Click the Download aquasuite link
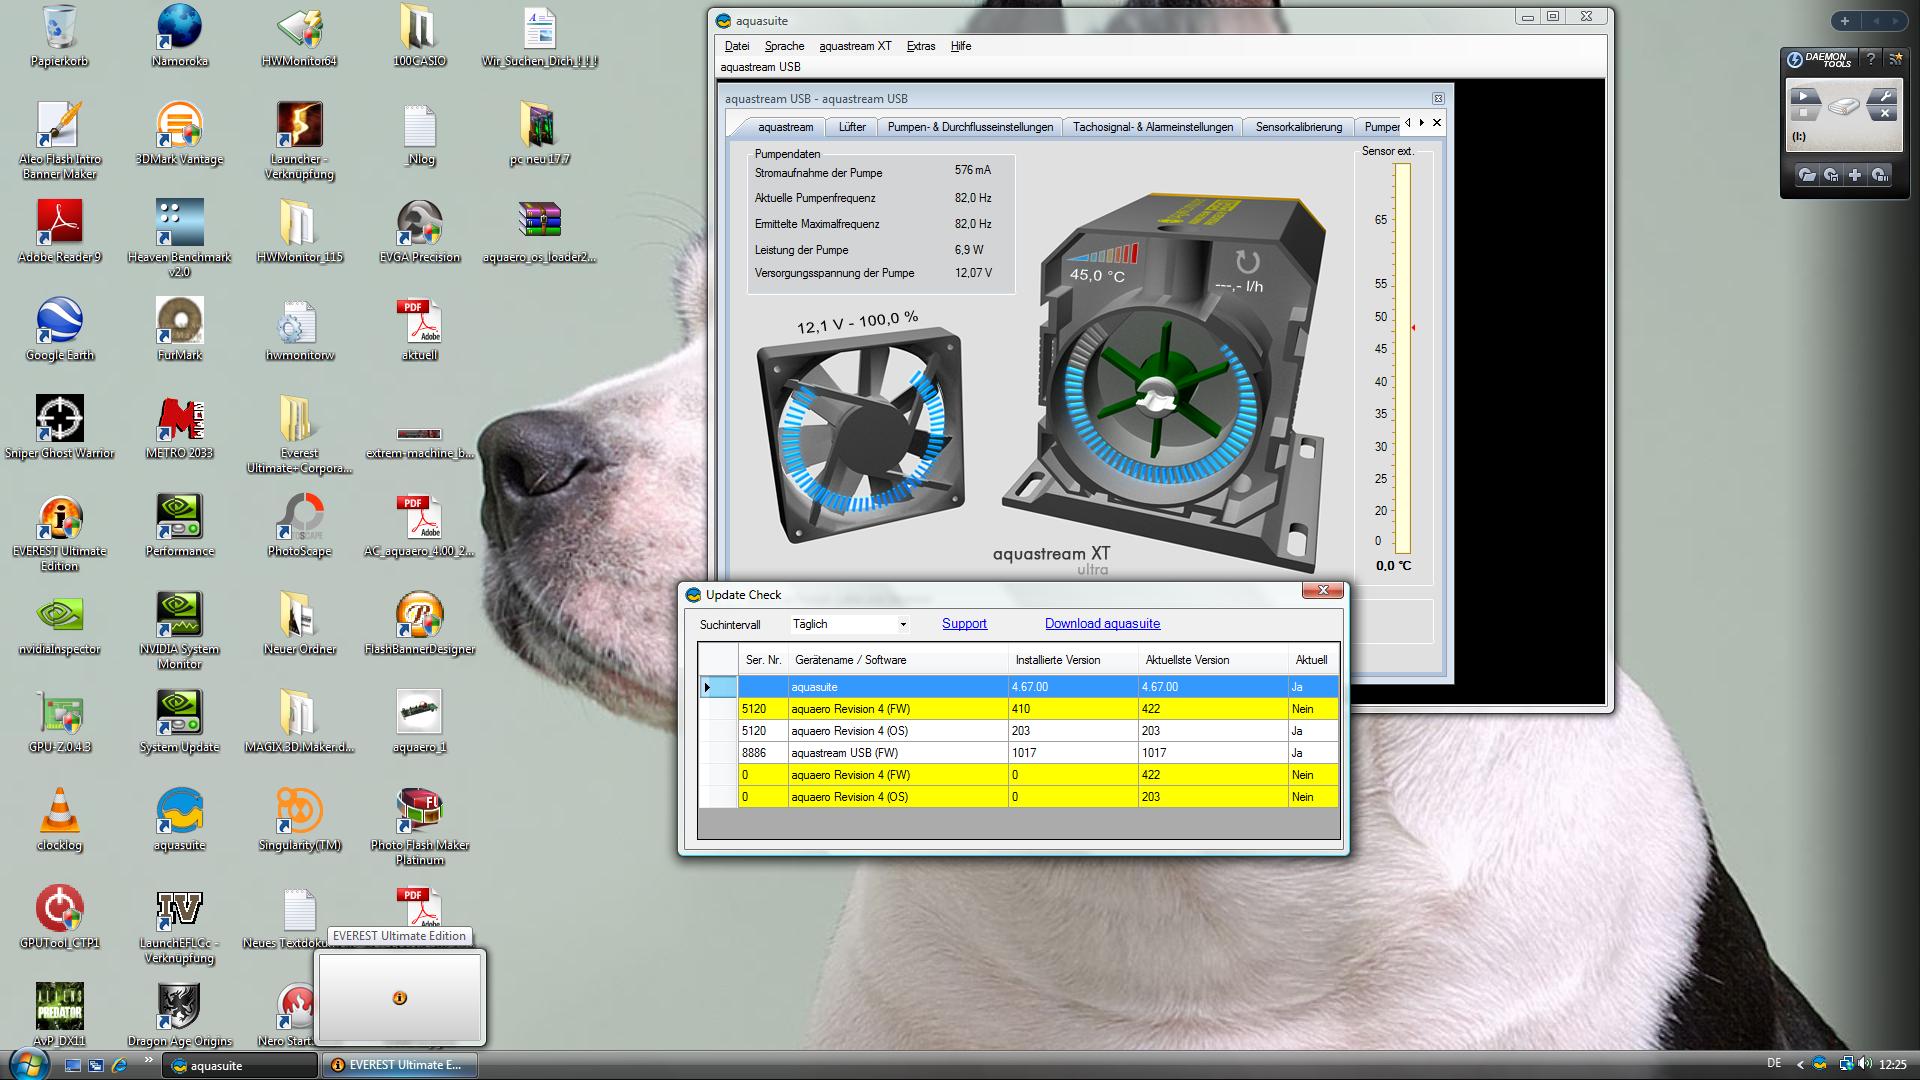Viewport: 1920px width, 1080px height. tap(1102, 624)
